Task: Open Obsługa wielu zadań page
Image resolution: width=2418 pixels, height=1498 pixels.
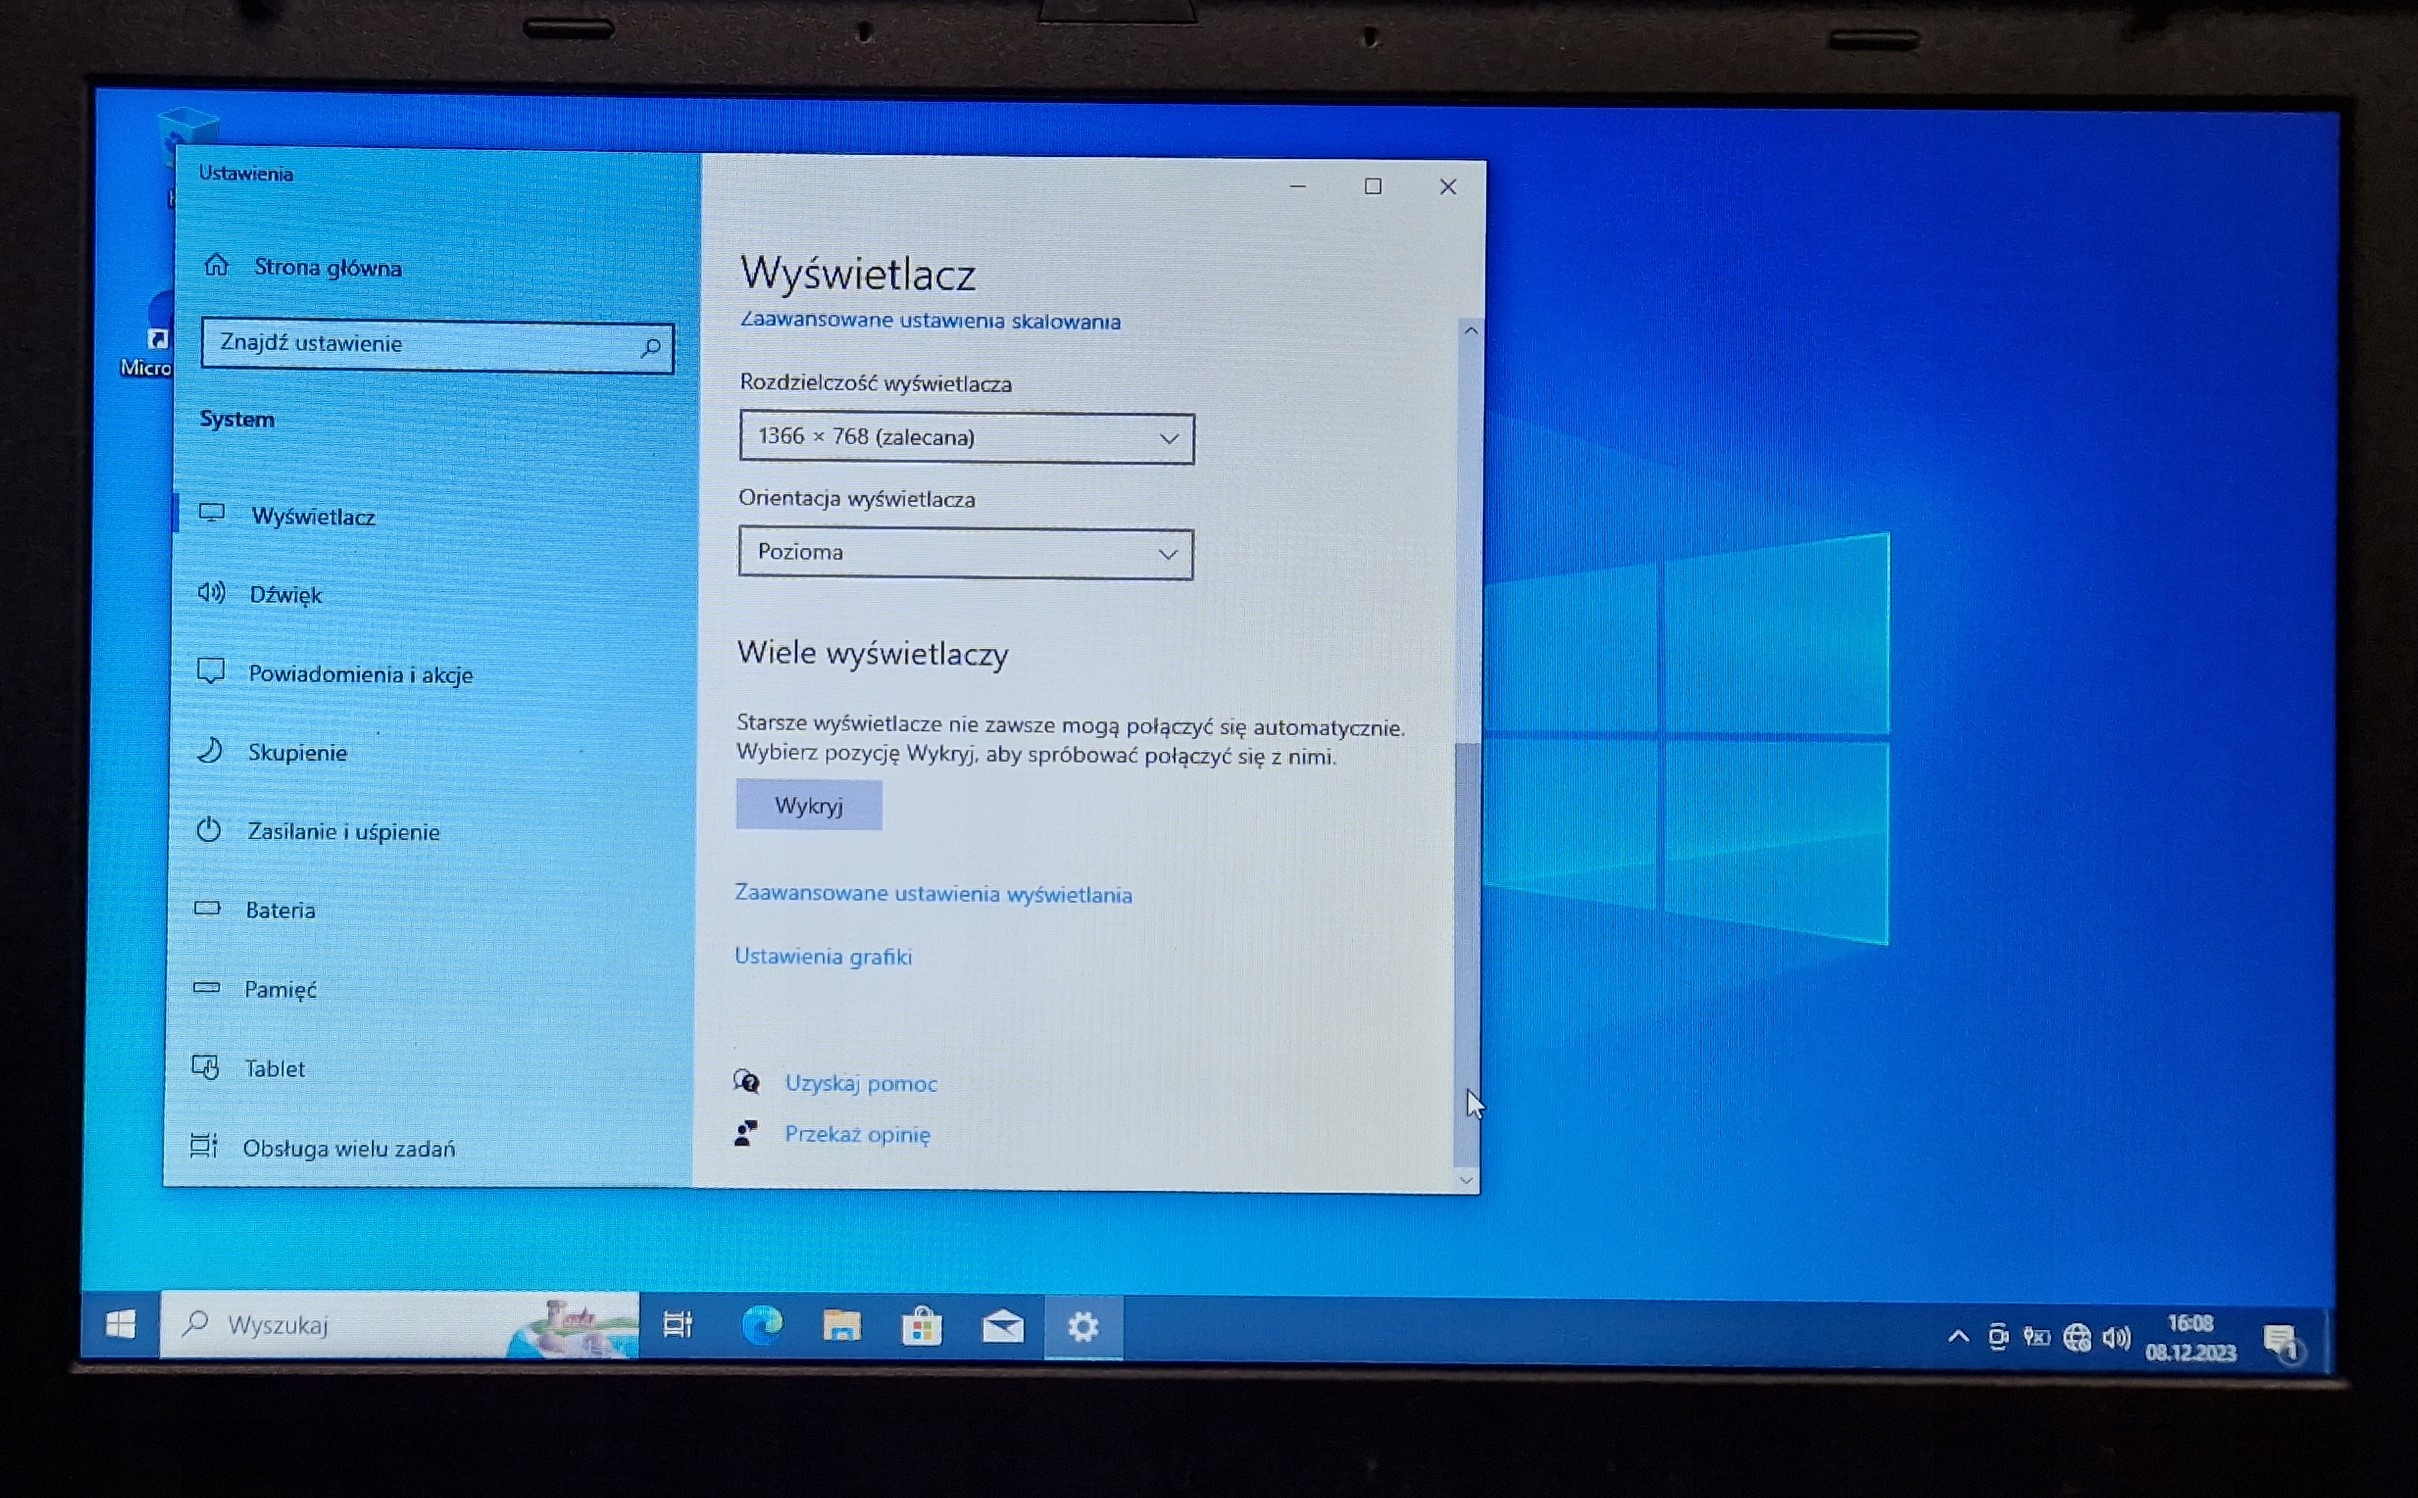Action: pyautogui.click(x=348, y=1148)
